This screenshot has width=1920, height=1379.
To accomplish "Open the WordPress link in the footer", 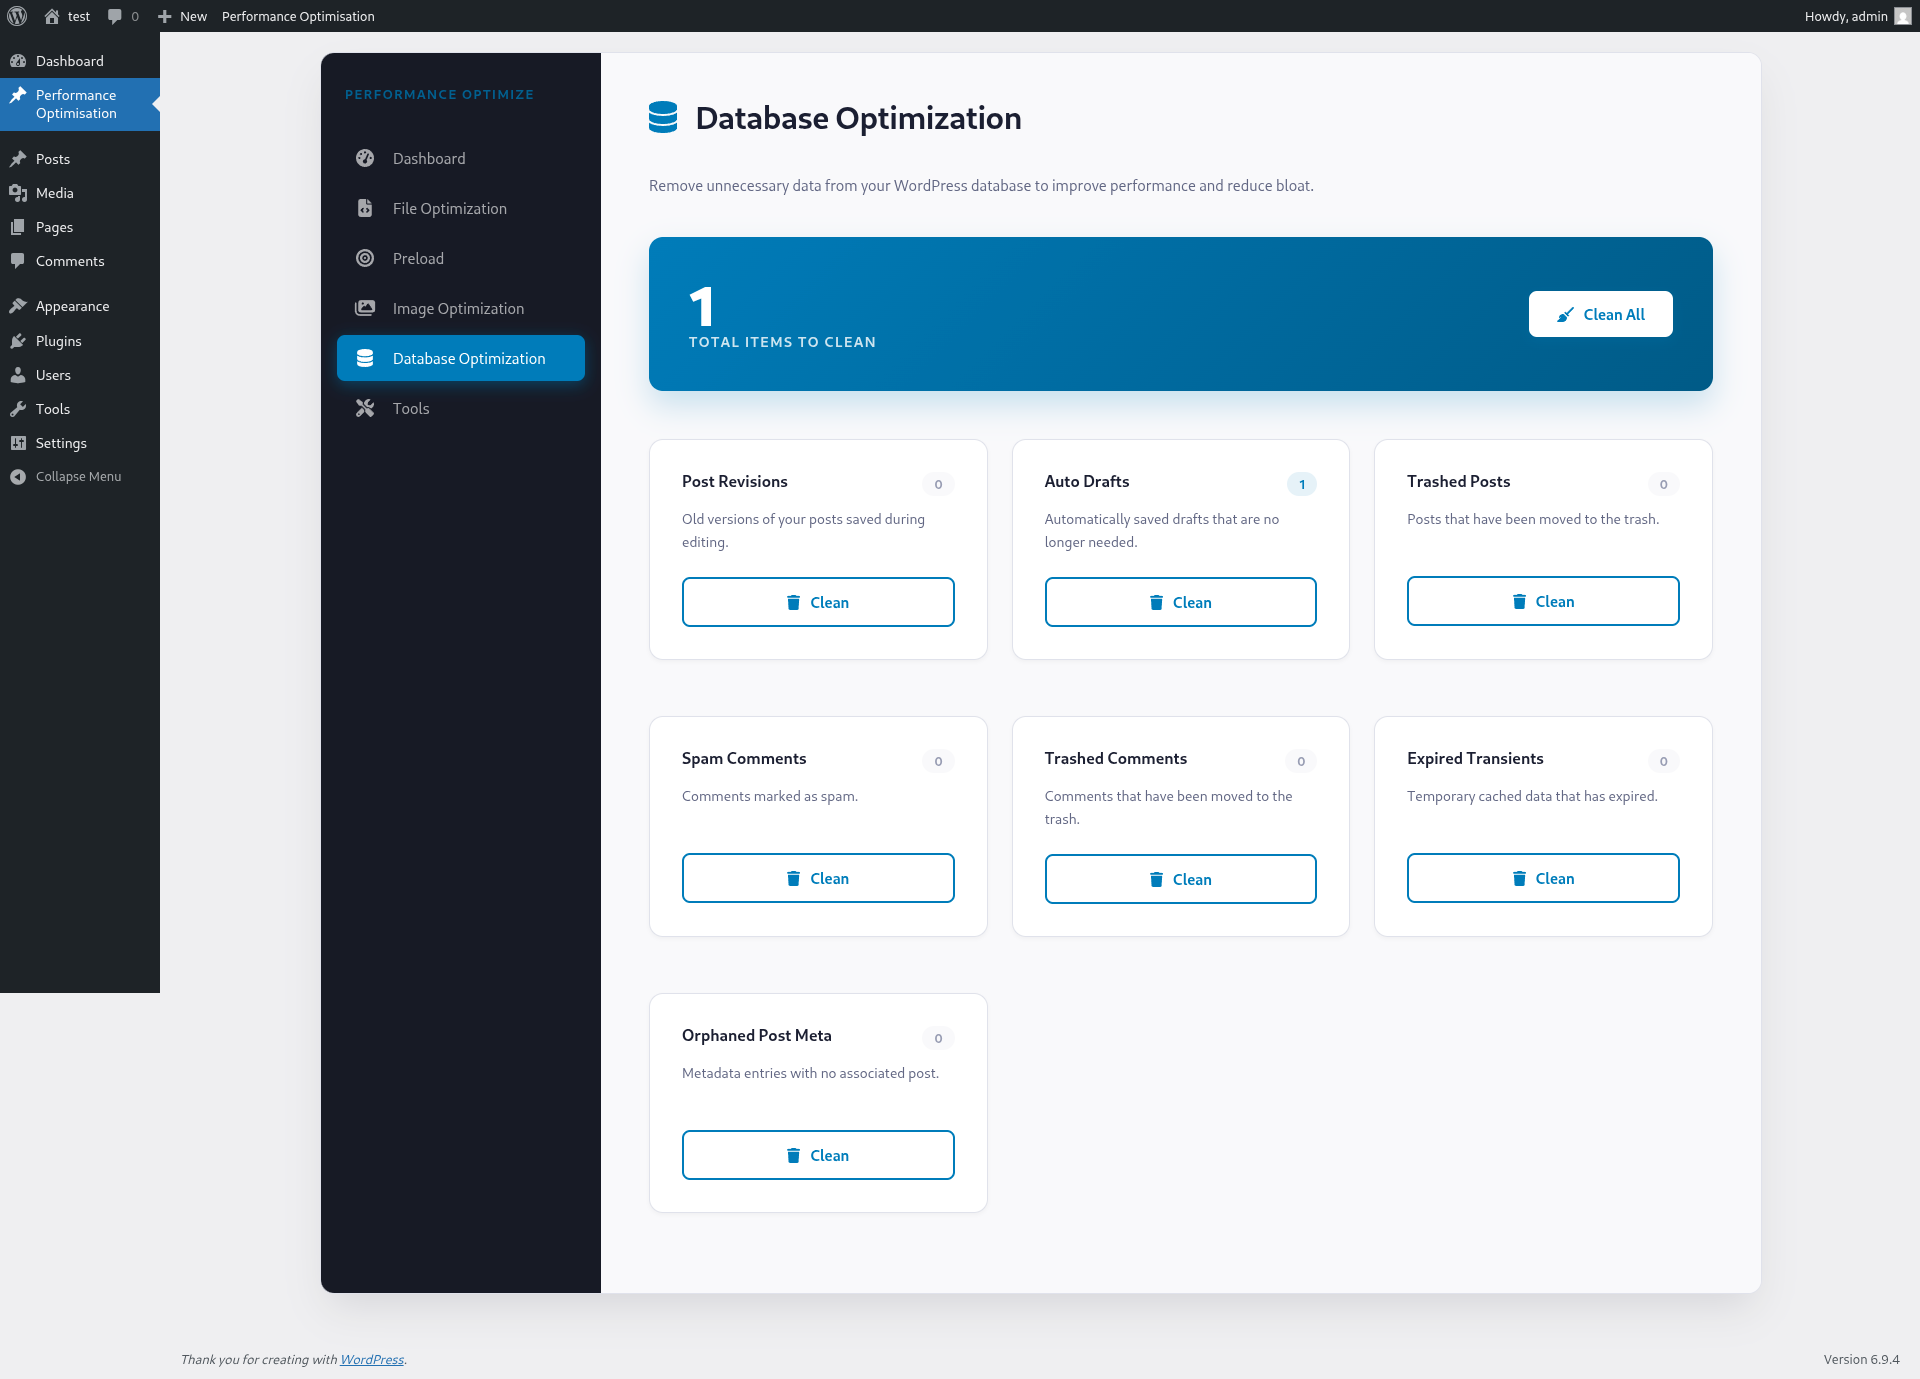I will pyautogui.click(x=372, y=1359).
